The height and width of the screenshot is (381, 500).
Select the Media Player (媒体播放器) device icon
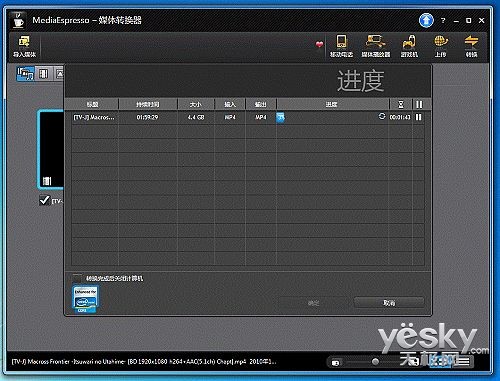(376, 46)
